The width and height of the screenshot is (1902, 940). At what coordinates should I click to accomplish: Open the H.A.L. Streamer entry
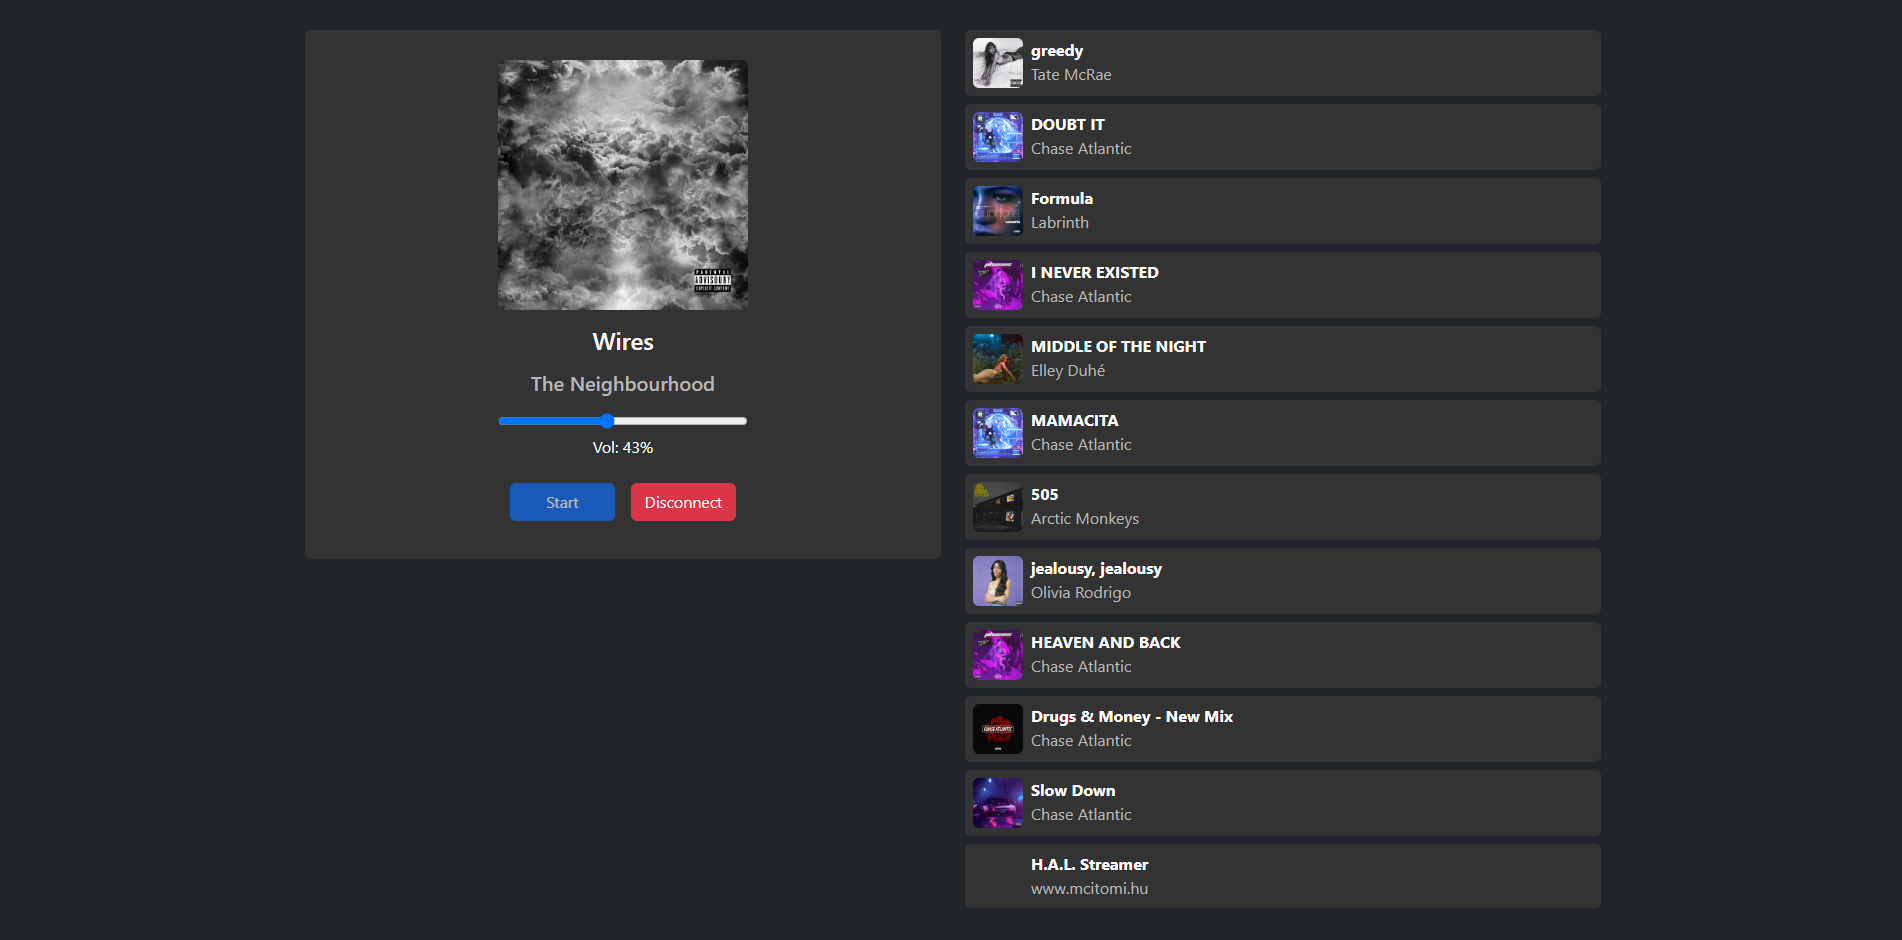coord(1282,876)
